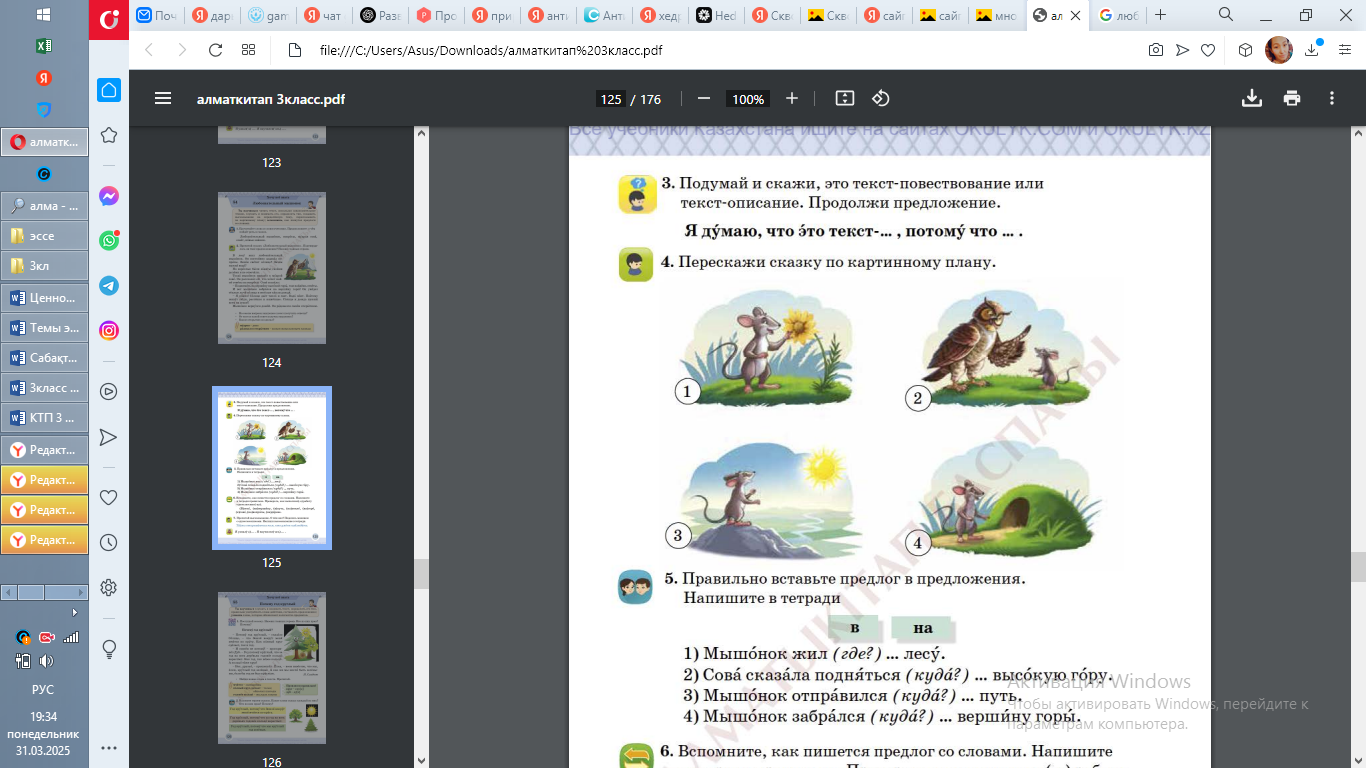This screenshot has width=1366, height=768.
Task: Open Messenger in the Opera sidebar
Action: coord(109,196)
